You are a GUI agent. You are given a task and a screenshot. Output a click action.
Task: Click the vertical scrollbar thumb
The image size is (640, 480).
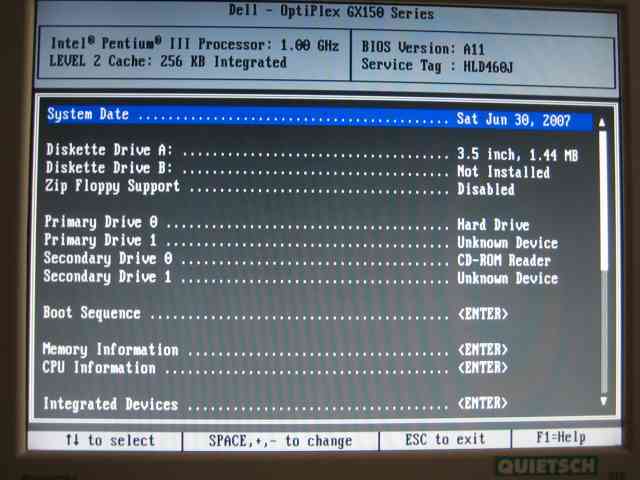(x=603, y=200)
